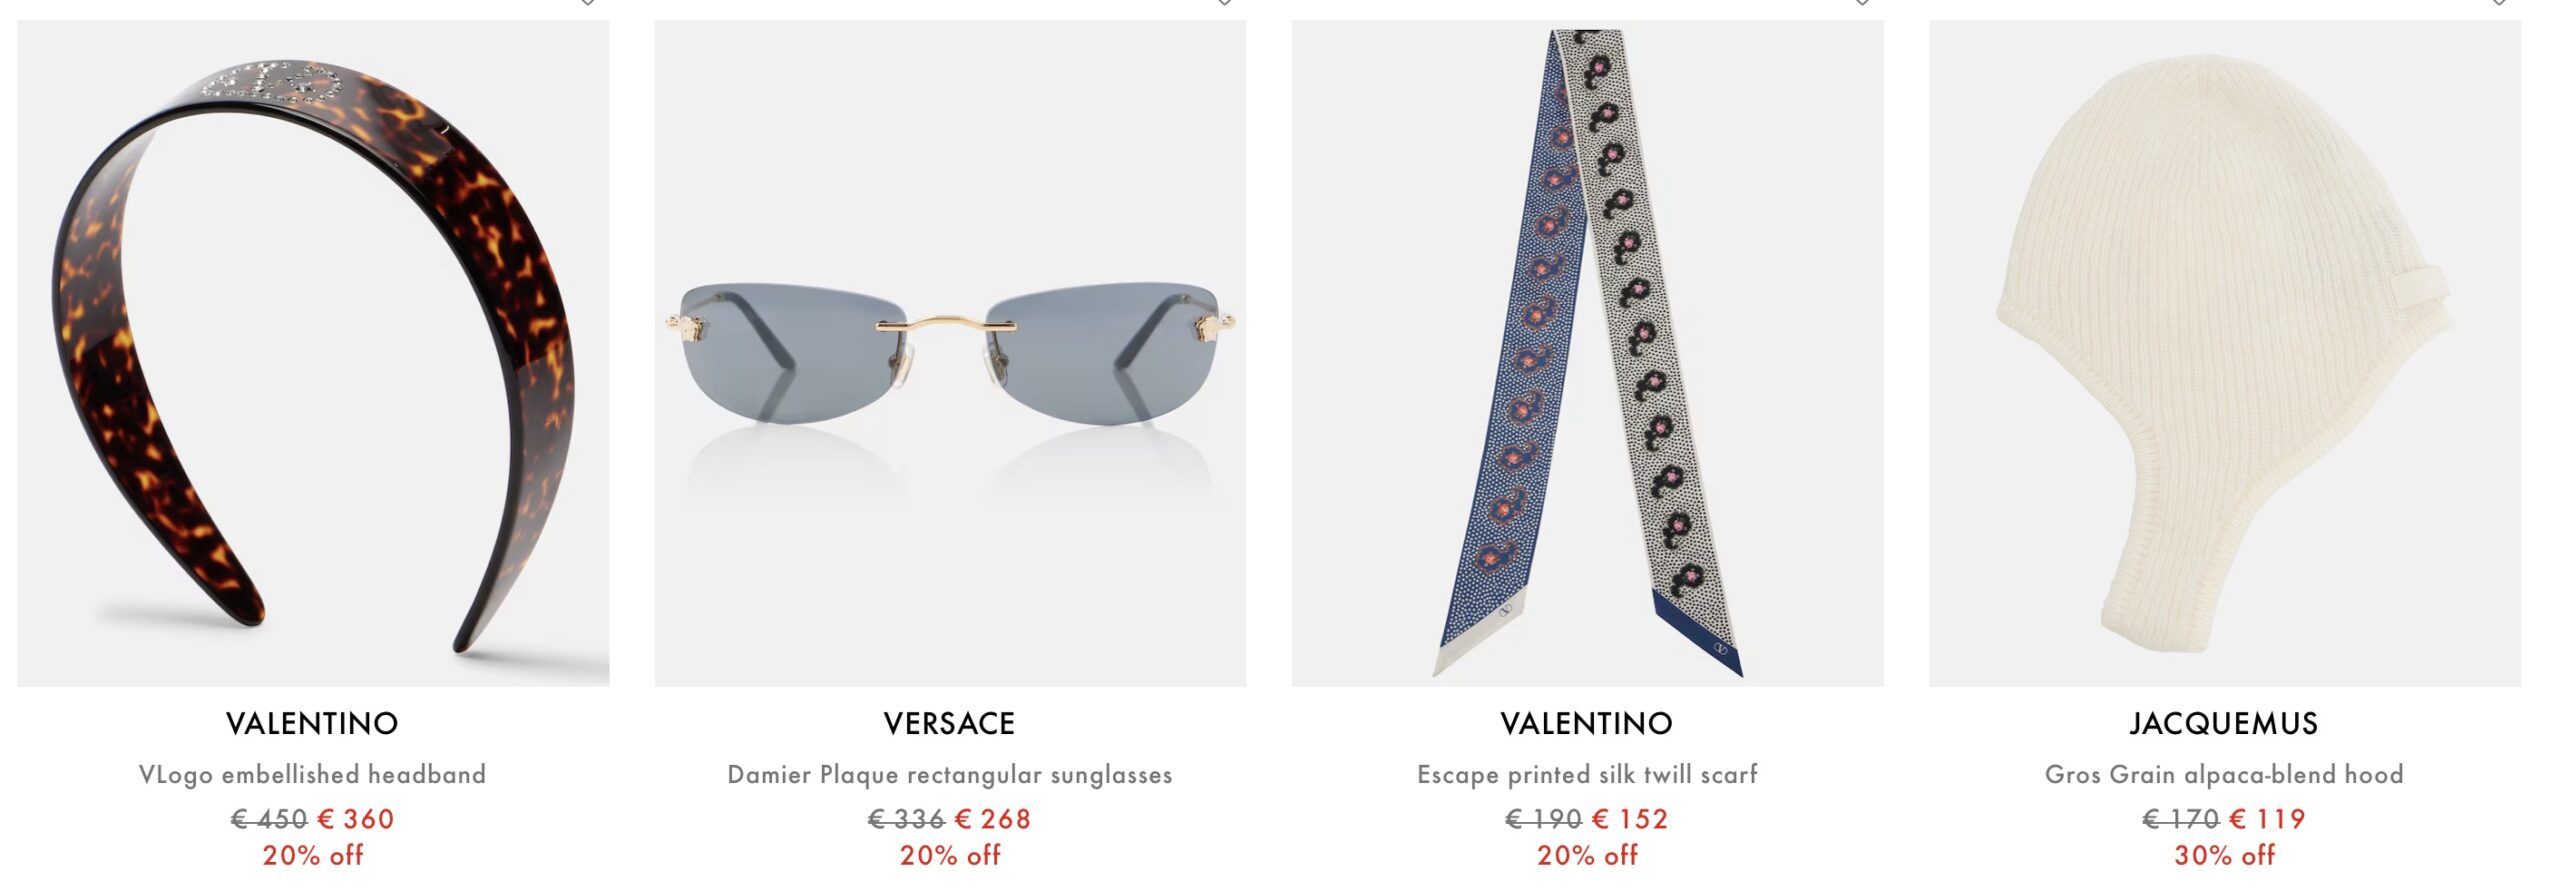Click the € 268 sale price

pyautogui.click(x=993, y=819)
